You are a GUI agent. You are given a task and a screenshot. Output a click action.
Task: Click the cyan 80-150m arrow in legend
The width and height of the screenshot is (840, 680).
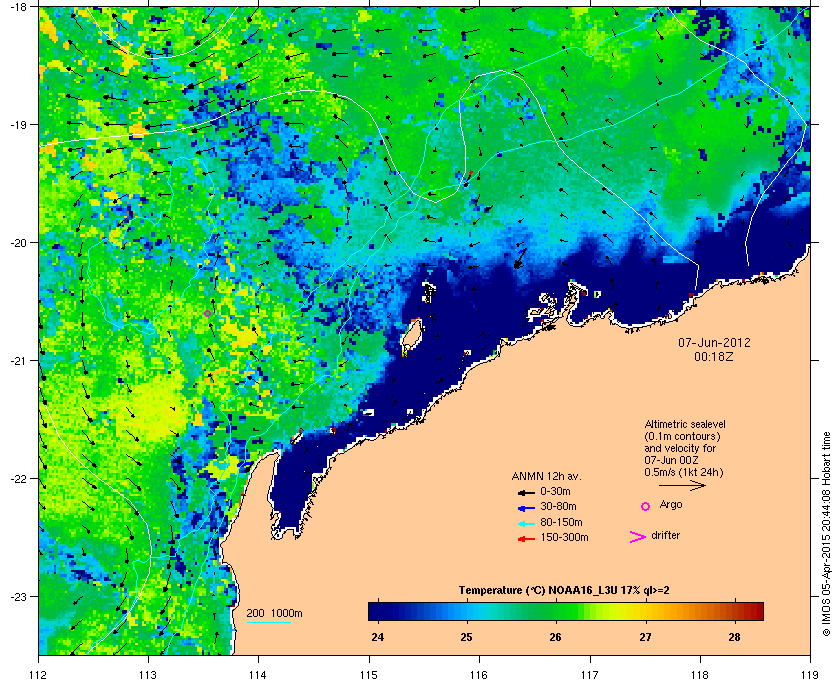point(526,524)
